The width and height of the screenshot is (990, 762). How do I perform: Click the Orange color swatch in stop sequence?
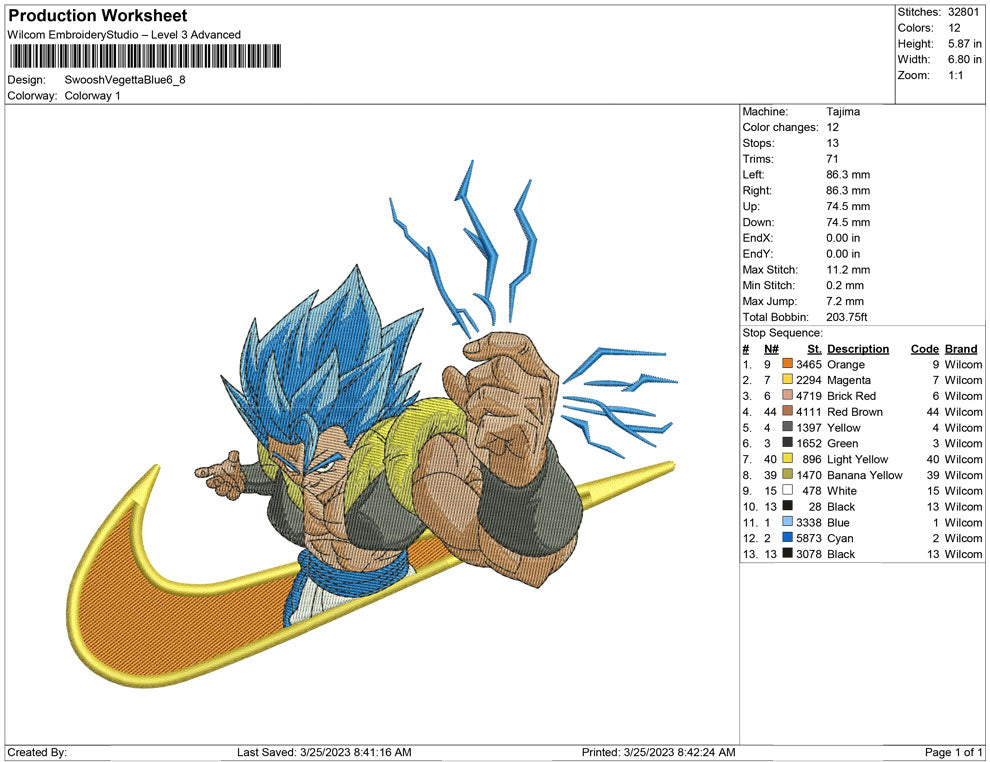tap(788, 365)
